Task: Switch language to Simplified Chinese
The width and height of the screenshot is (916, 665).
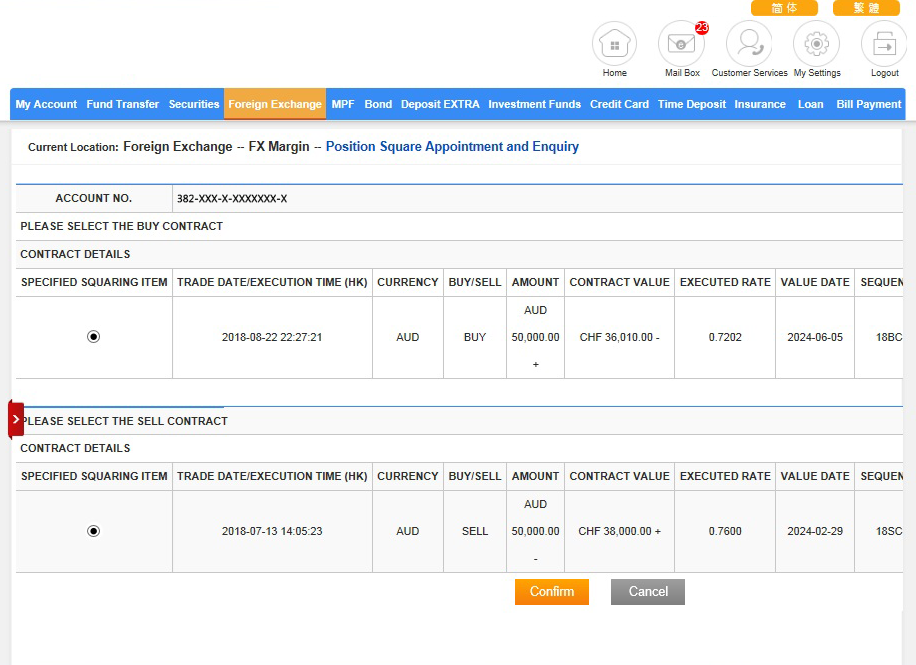Action: [784, 8]
